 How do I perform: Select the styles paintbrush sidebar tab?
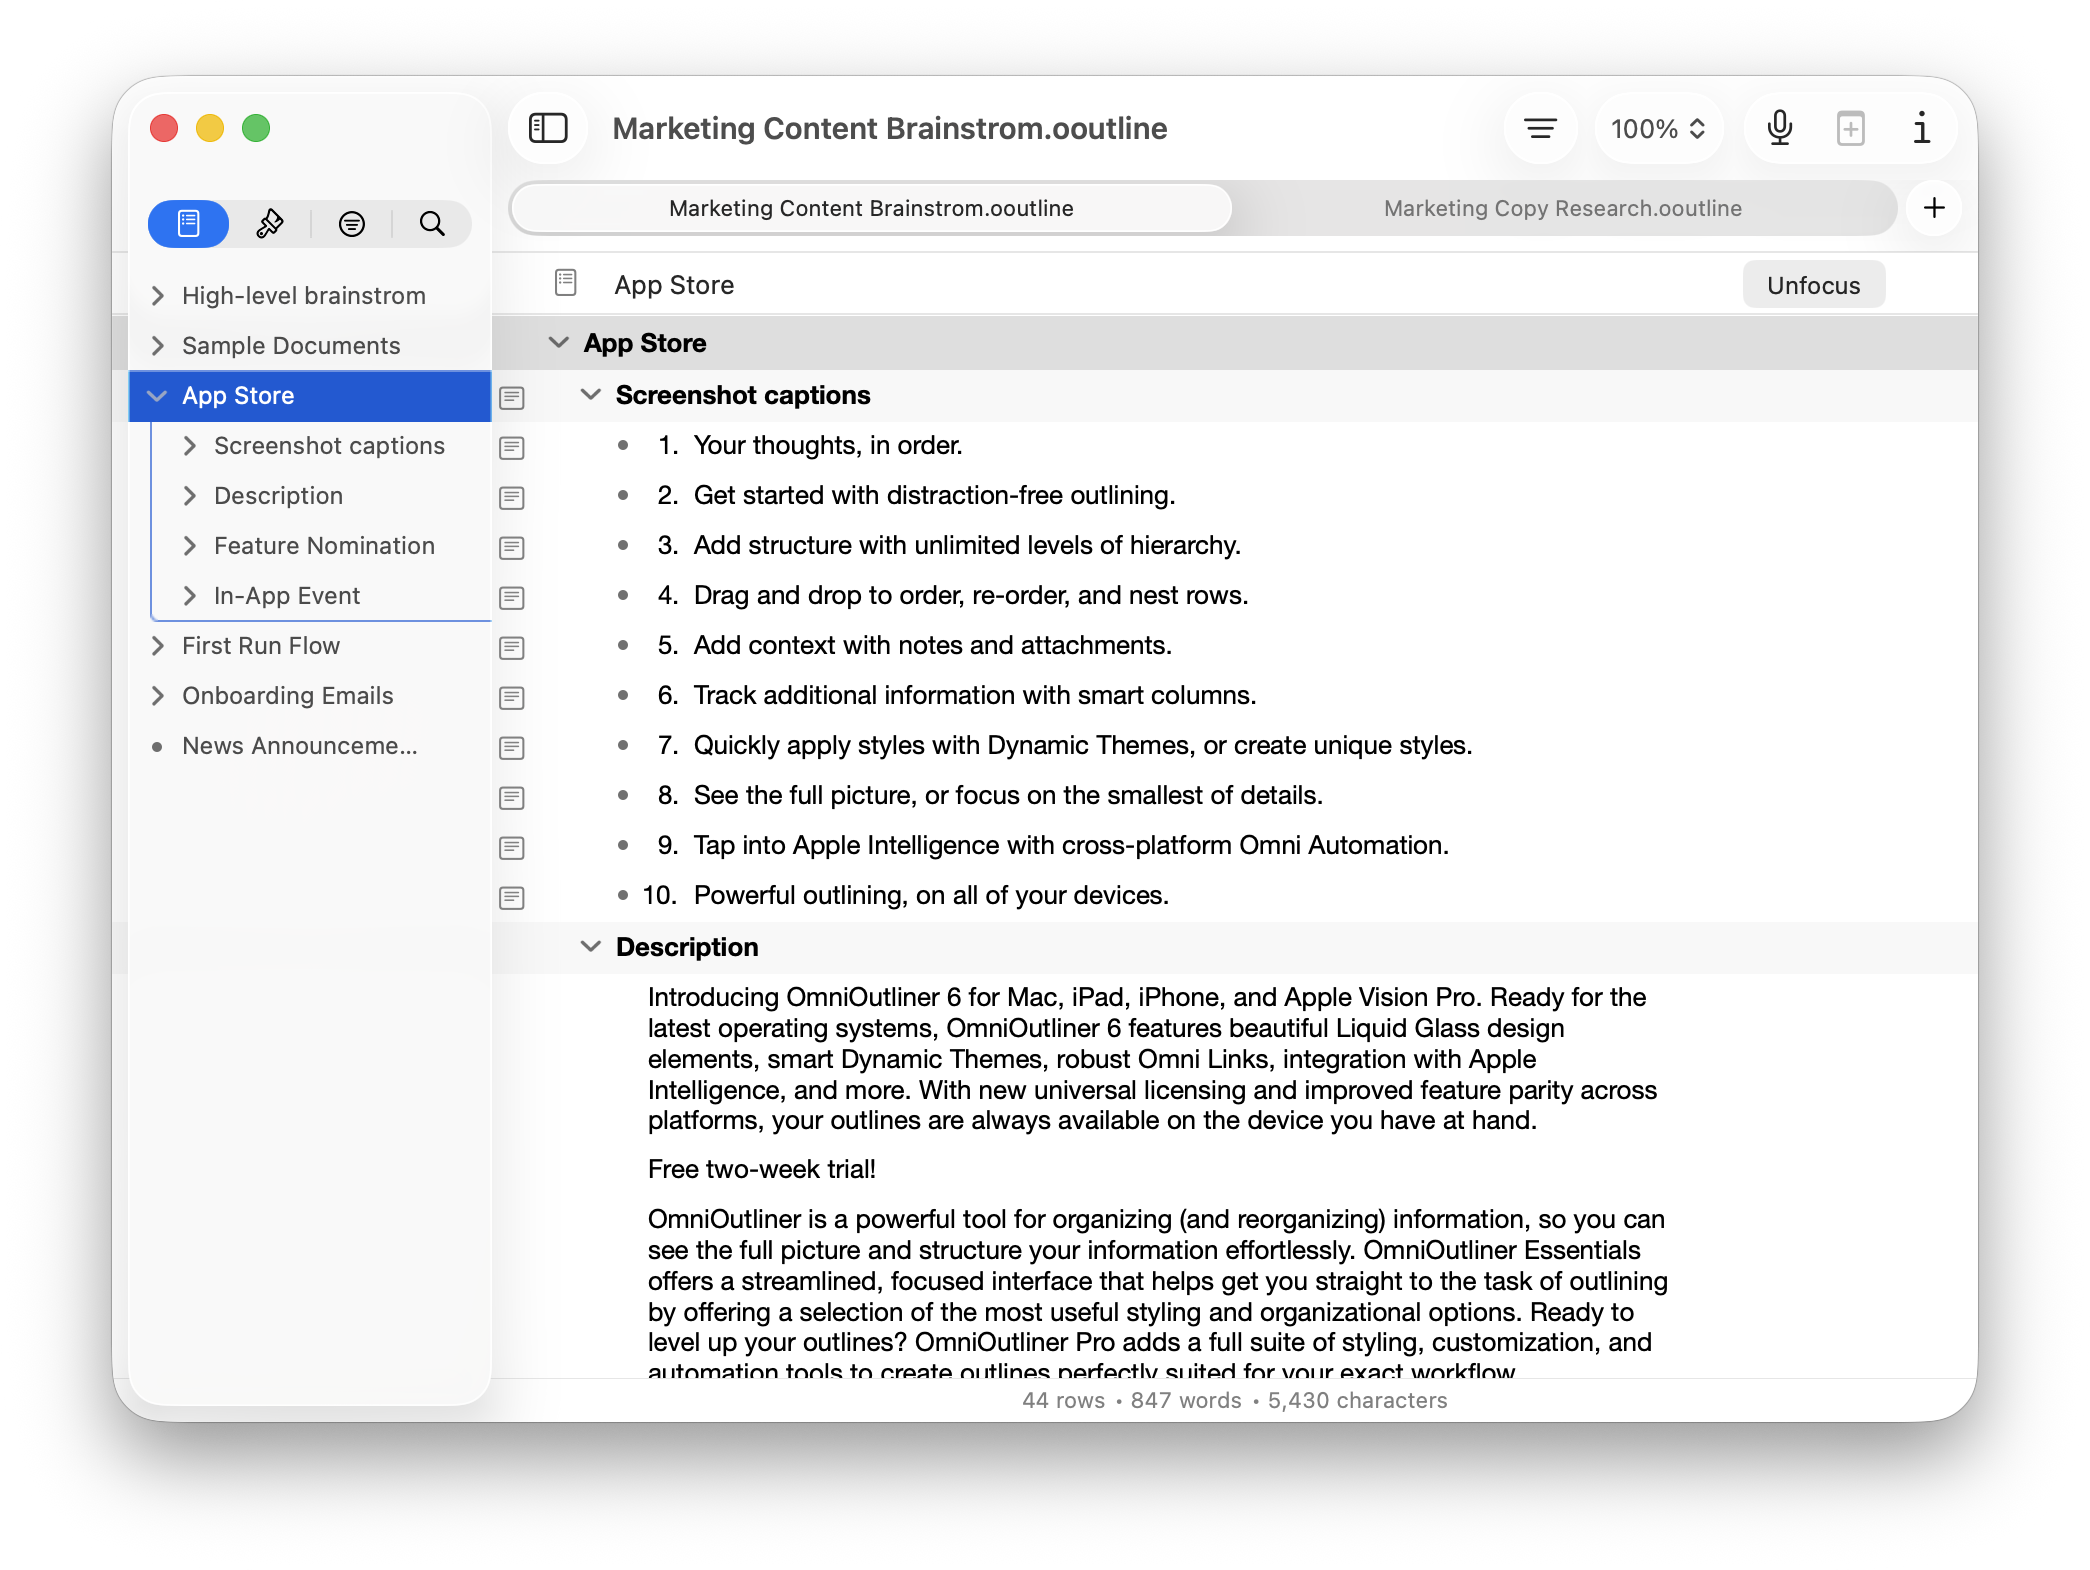[x=269, y=223]
